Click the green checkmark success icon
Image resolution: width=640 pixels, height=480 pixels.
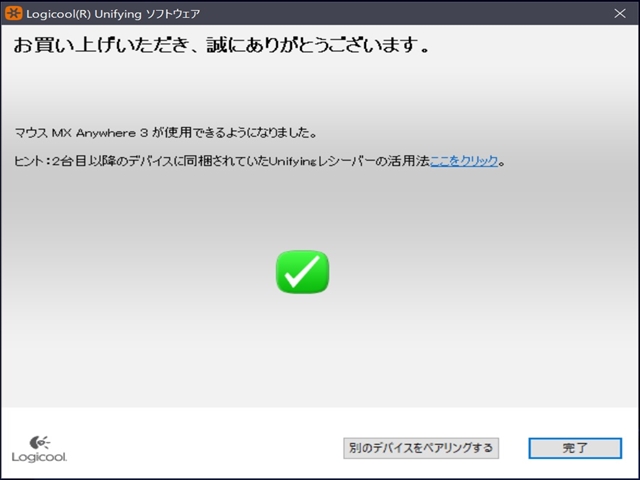click(x=302, y=272)
